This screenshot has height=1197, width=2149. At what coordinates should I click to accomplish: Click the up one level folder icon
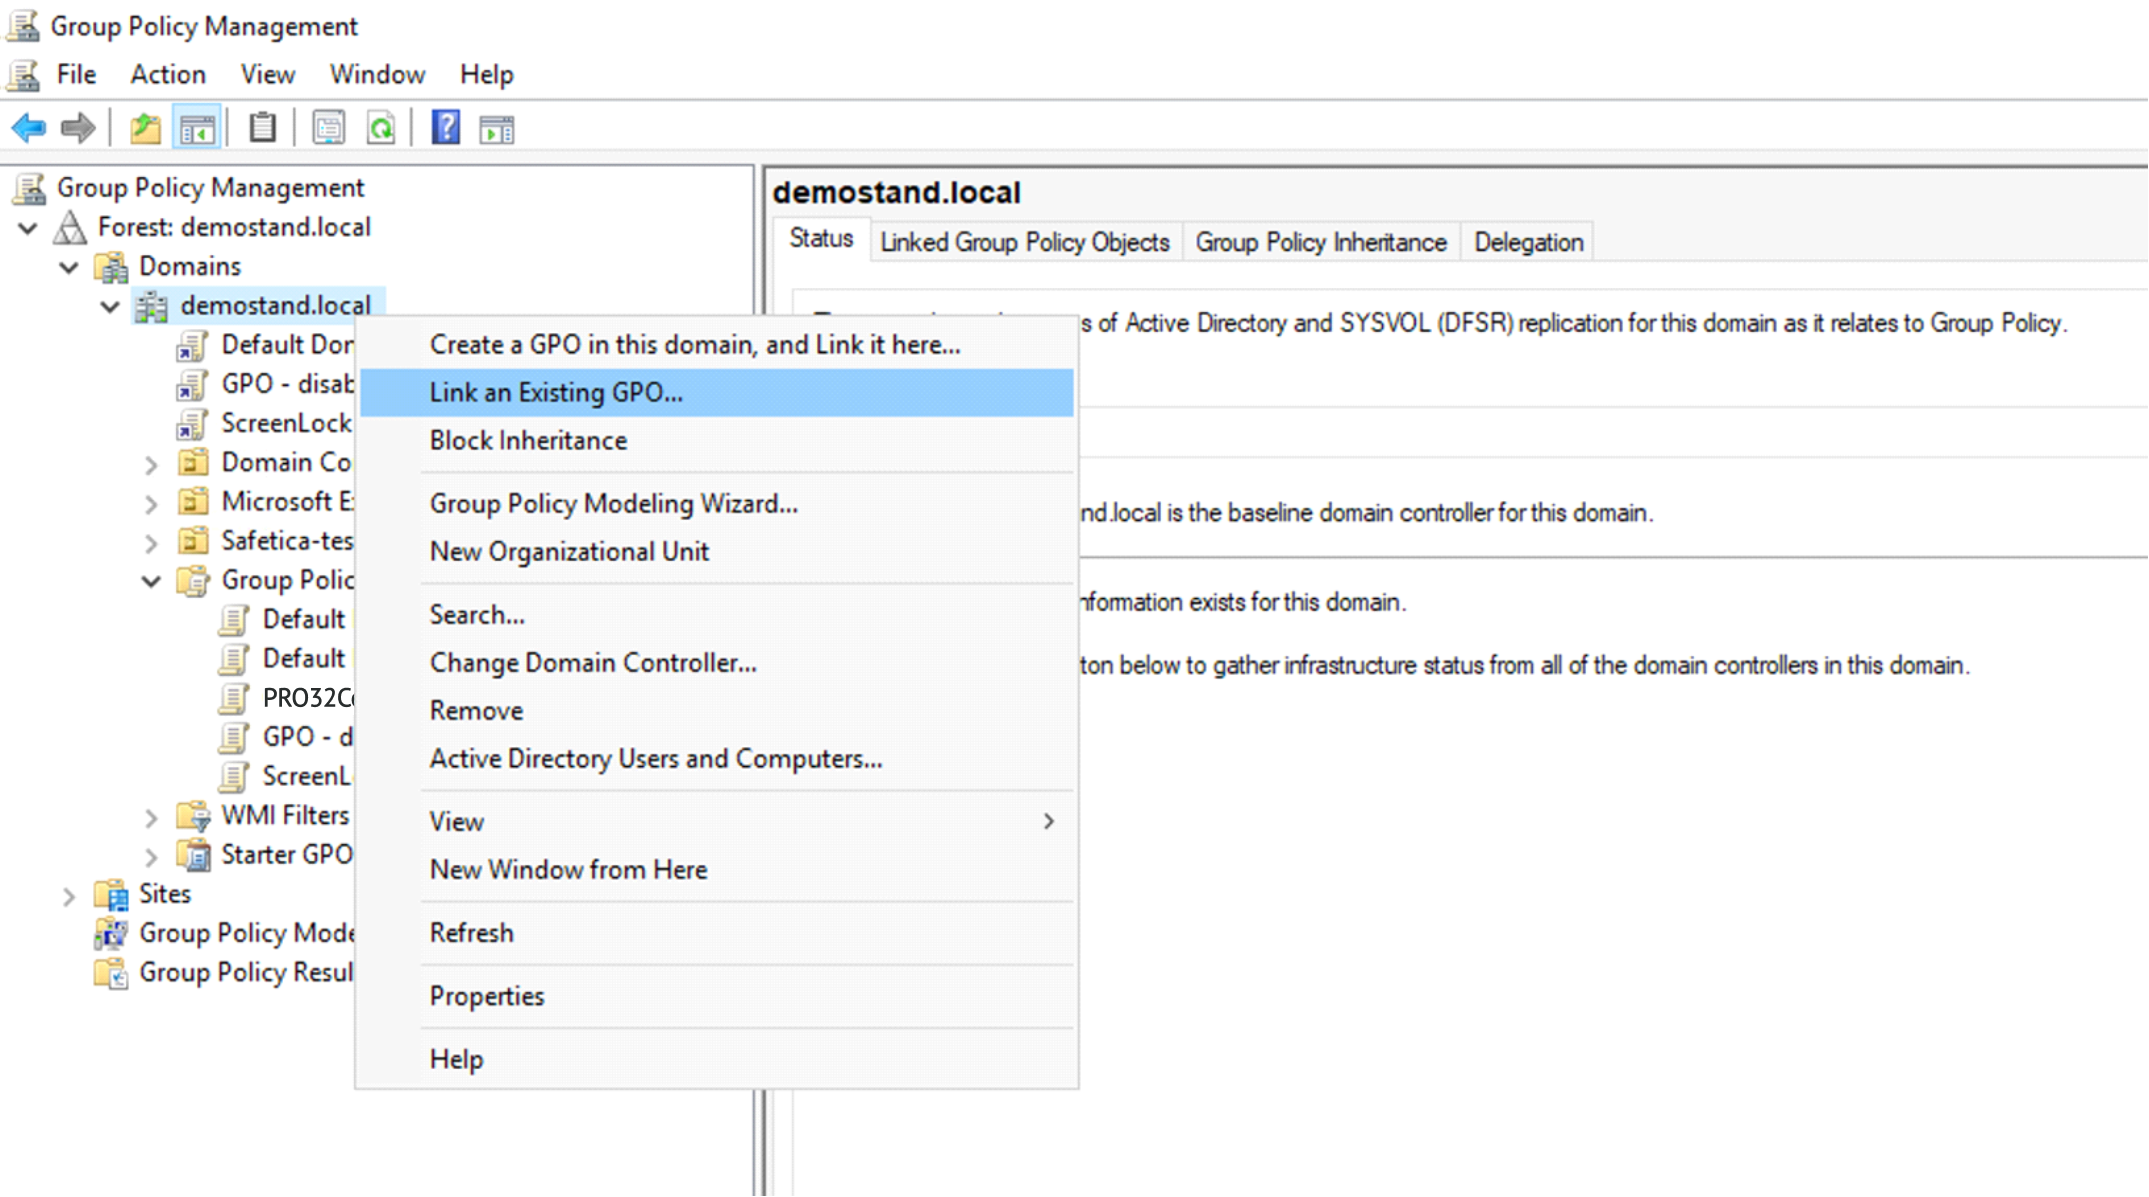tap(145, 128)
